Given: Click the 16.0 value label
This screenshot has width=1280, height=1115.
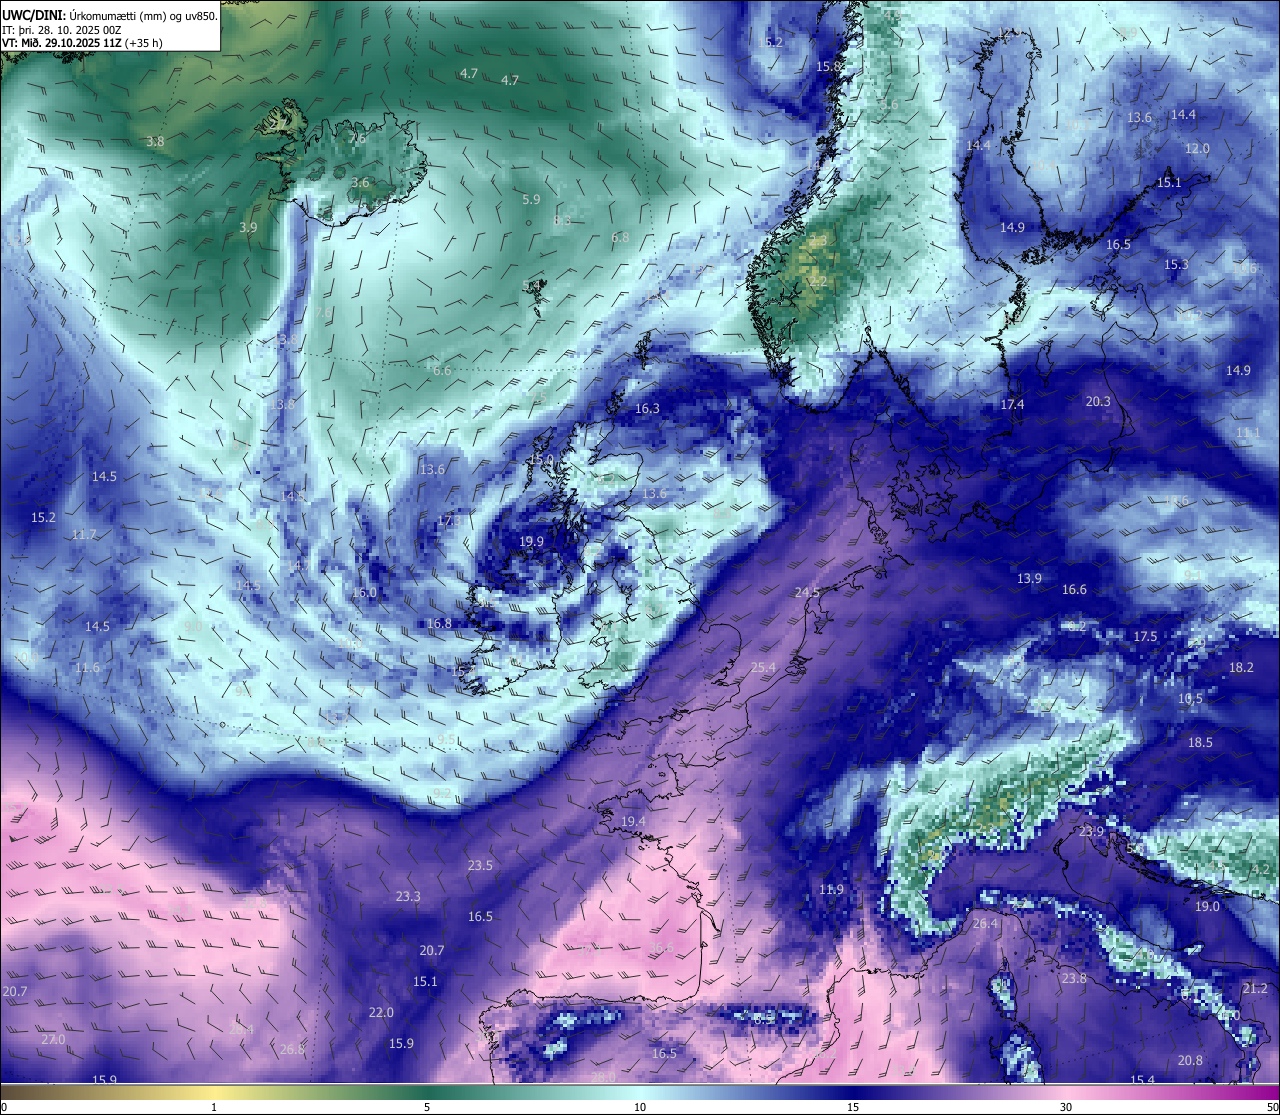Looking at the screenshot, I should tap(364, 592).
